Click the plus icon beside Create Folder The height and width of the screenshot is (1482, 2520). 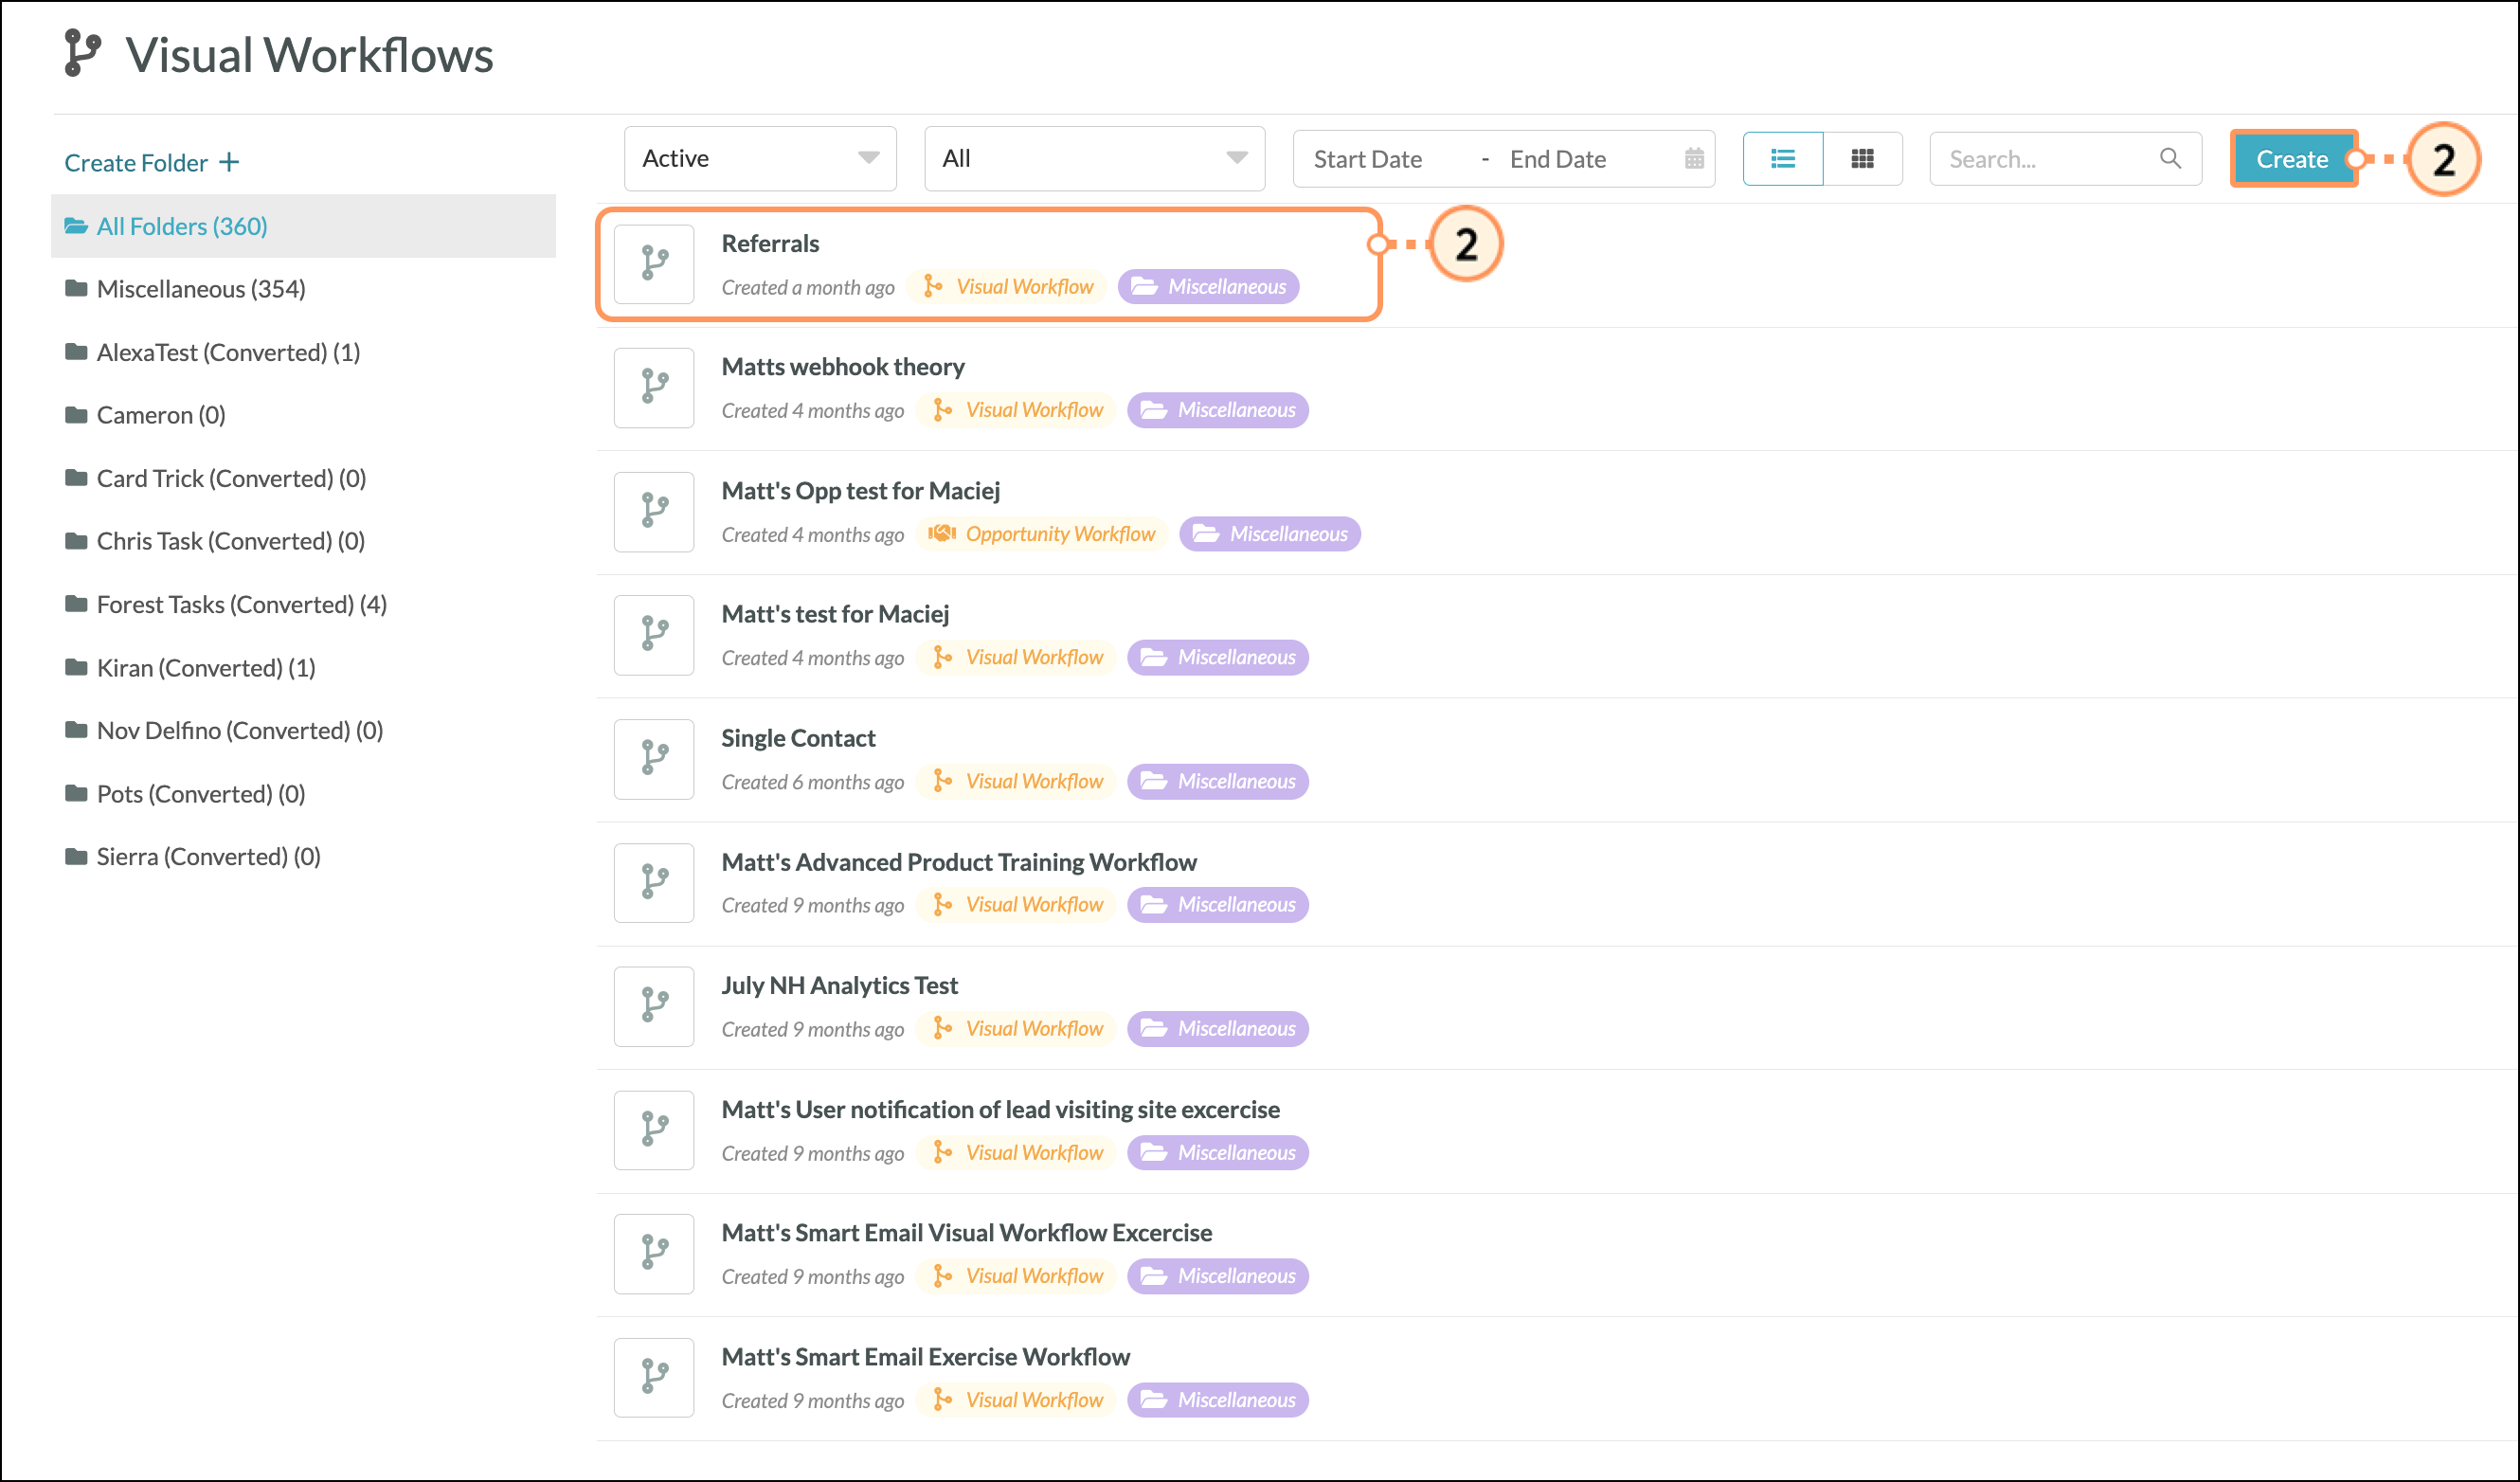tap(229, 162)
